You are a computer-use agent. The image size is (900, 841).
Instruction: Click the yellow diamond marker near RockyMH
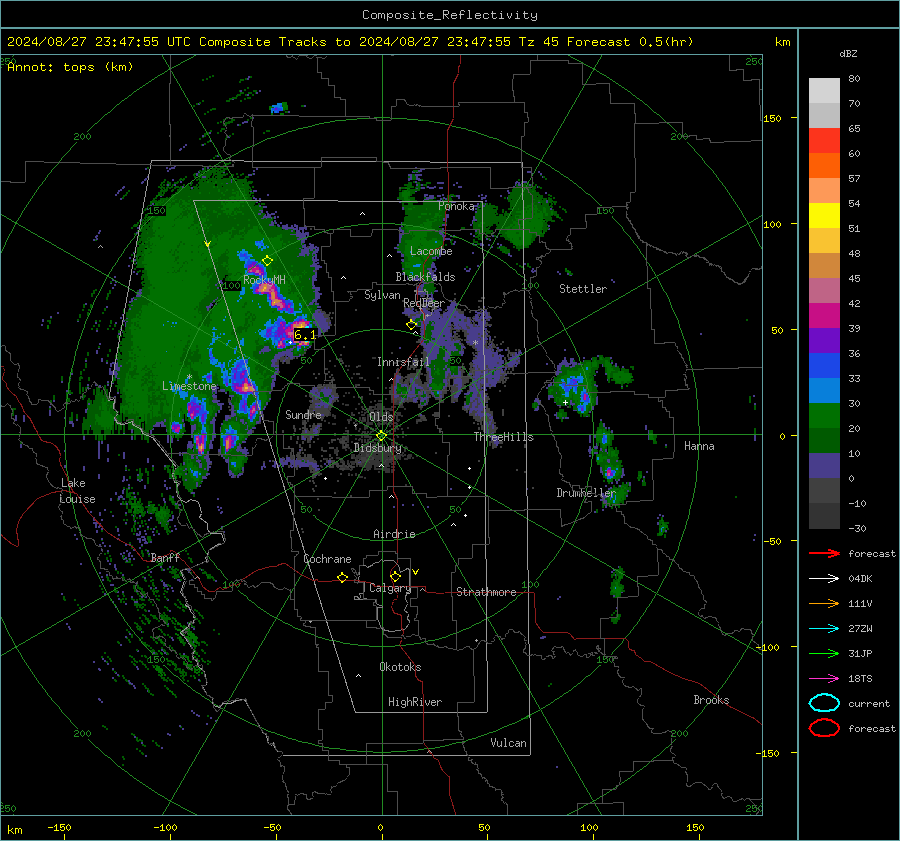(267, 261)
